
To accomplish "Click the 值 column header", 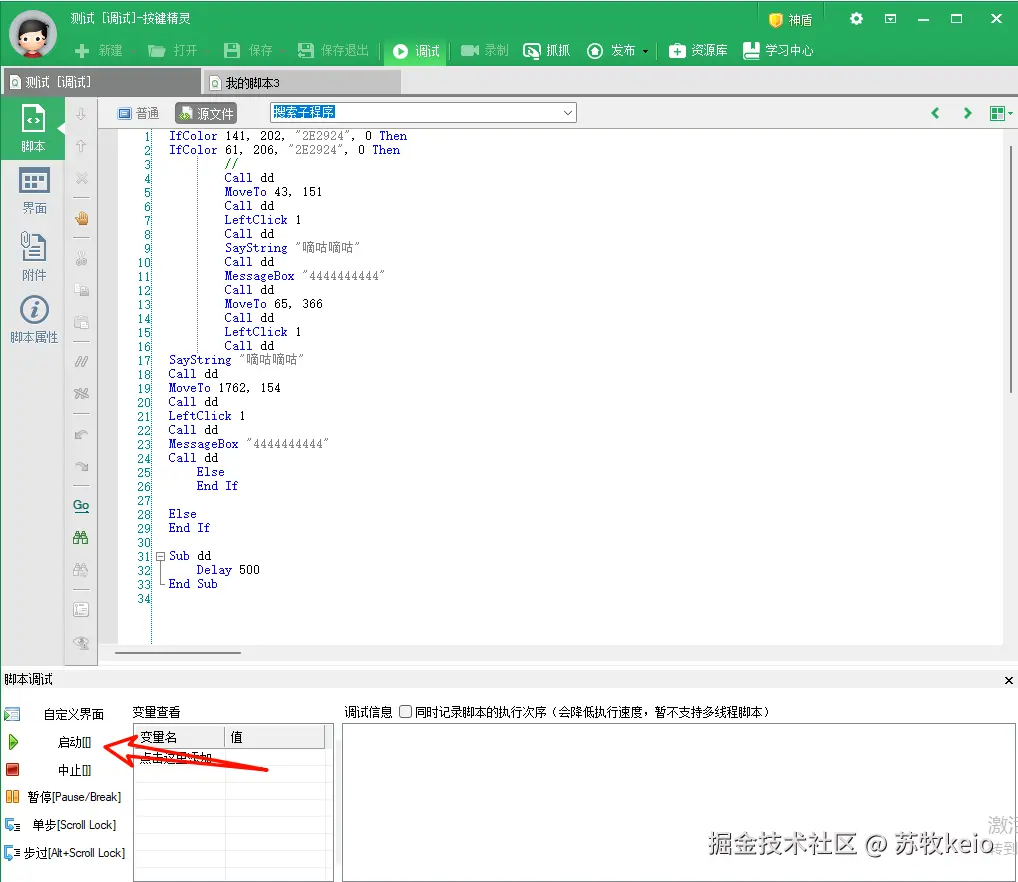I will point(275,737).
